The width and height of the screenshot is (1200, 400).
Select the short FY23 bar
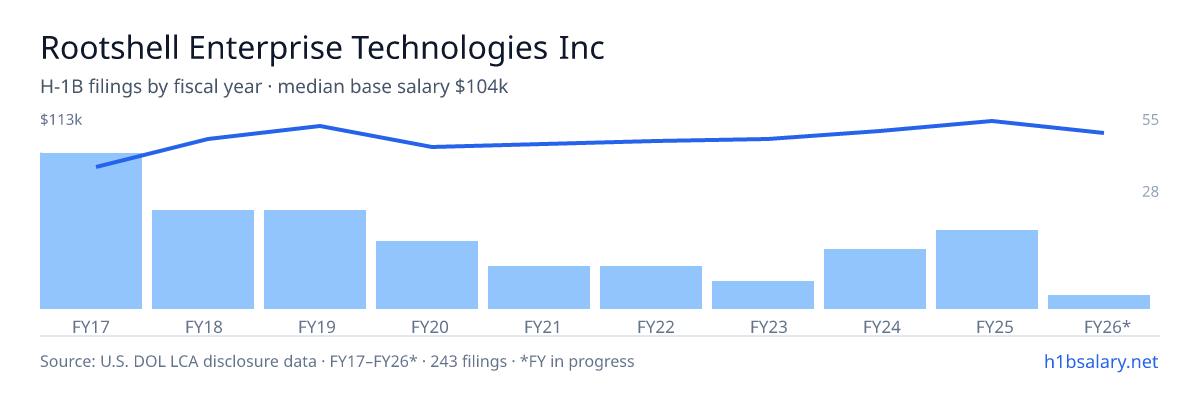(x=763, y=295)
